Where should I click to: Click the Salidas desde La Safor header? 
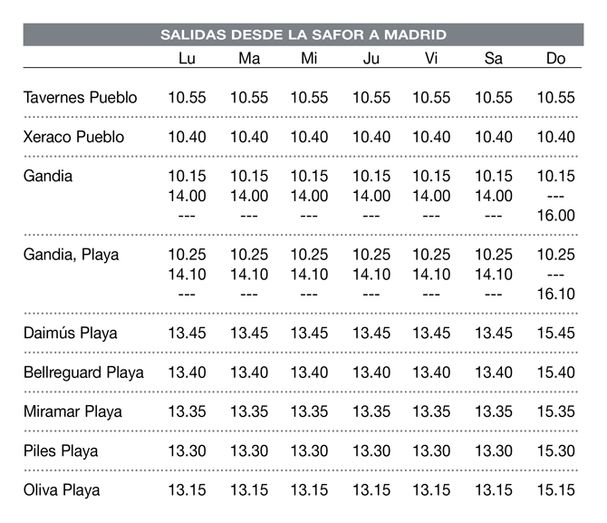tap(304, 34)
